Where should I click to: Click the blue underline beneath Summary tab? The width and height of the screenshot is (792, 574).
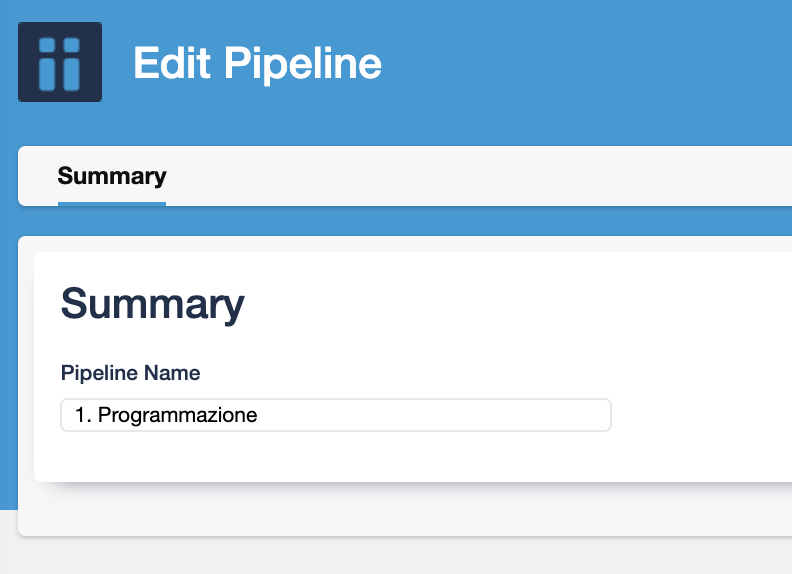112,204
